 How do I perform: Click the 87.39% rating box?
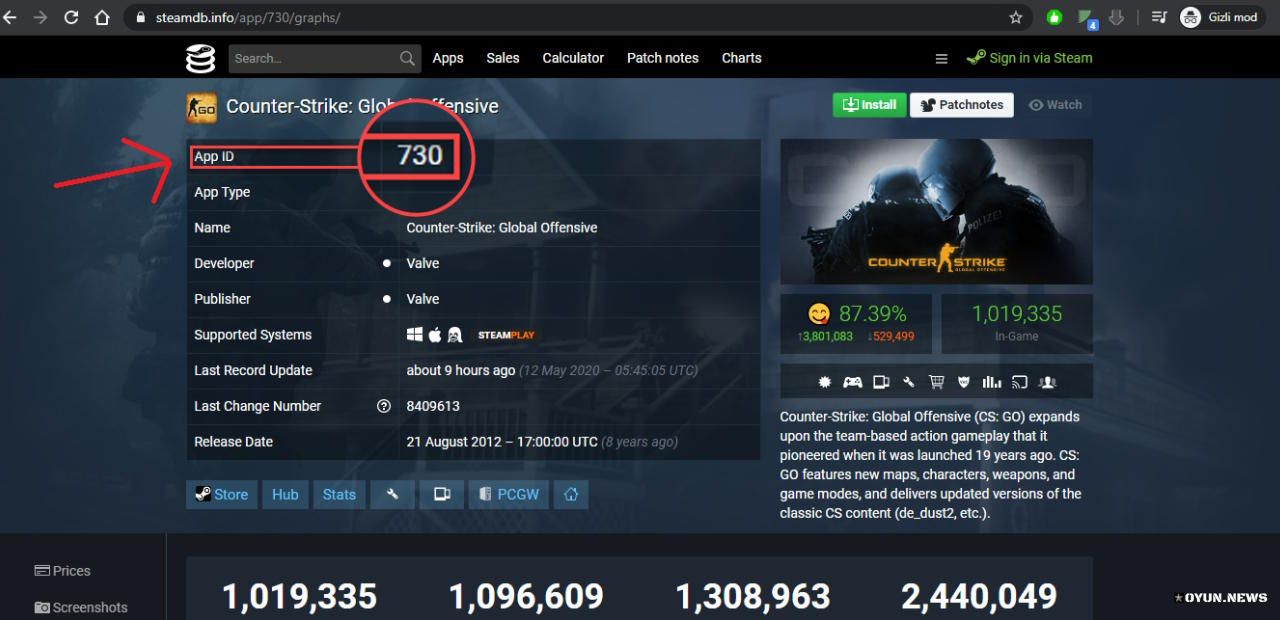click(x=856, y=323)
